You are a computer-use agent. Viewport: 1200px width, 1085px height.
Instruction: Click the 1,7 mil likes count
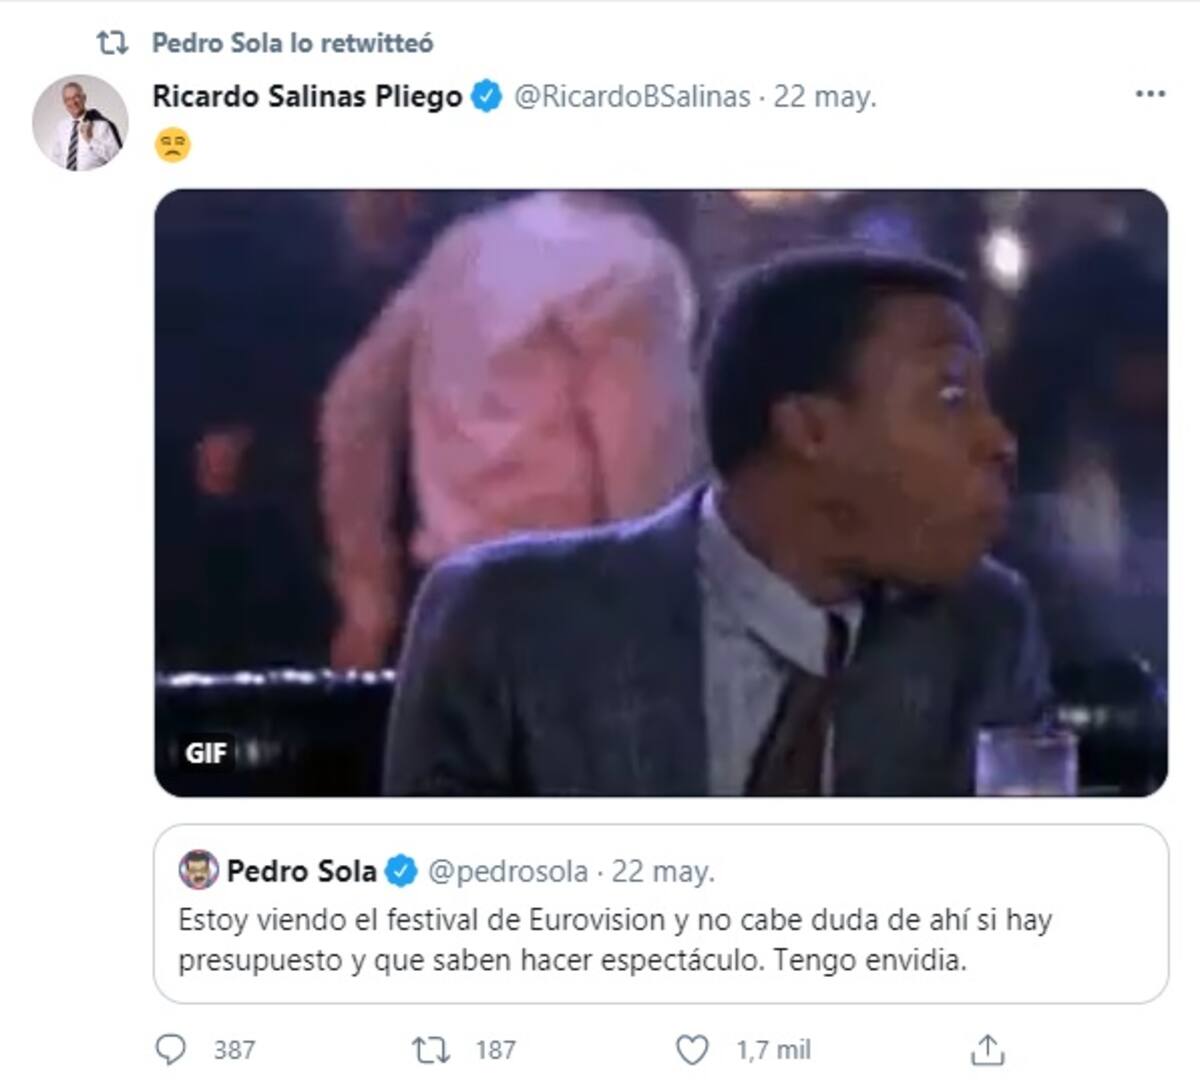tap(773, 1050)
